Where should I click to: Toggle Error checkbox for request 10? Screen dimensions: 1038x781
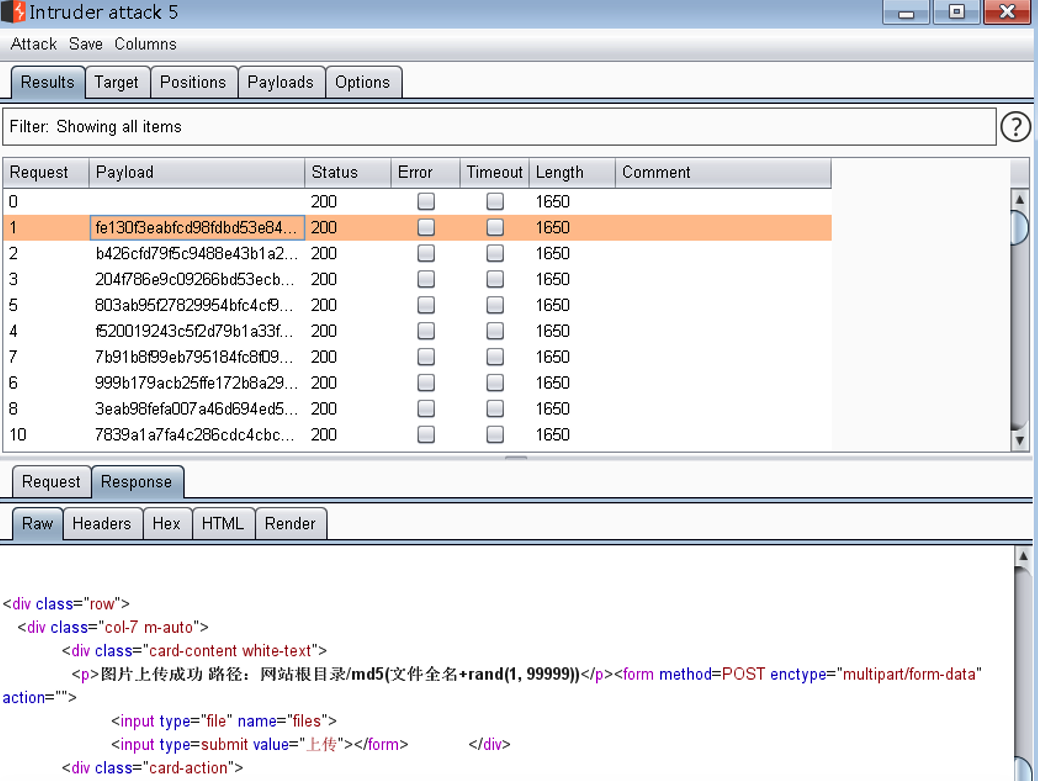(x=426, y=435)
